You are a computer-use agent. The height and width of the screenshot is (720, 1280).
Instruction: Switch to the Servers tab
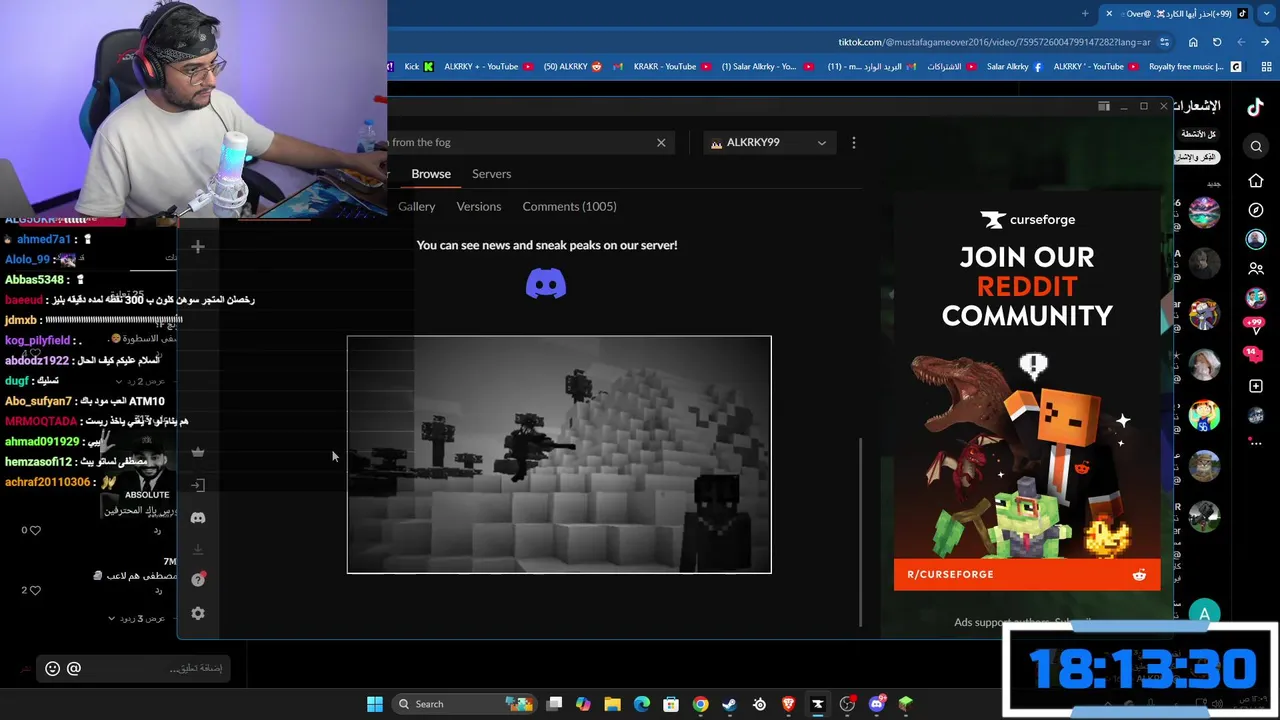(491, 174)
